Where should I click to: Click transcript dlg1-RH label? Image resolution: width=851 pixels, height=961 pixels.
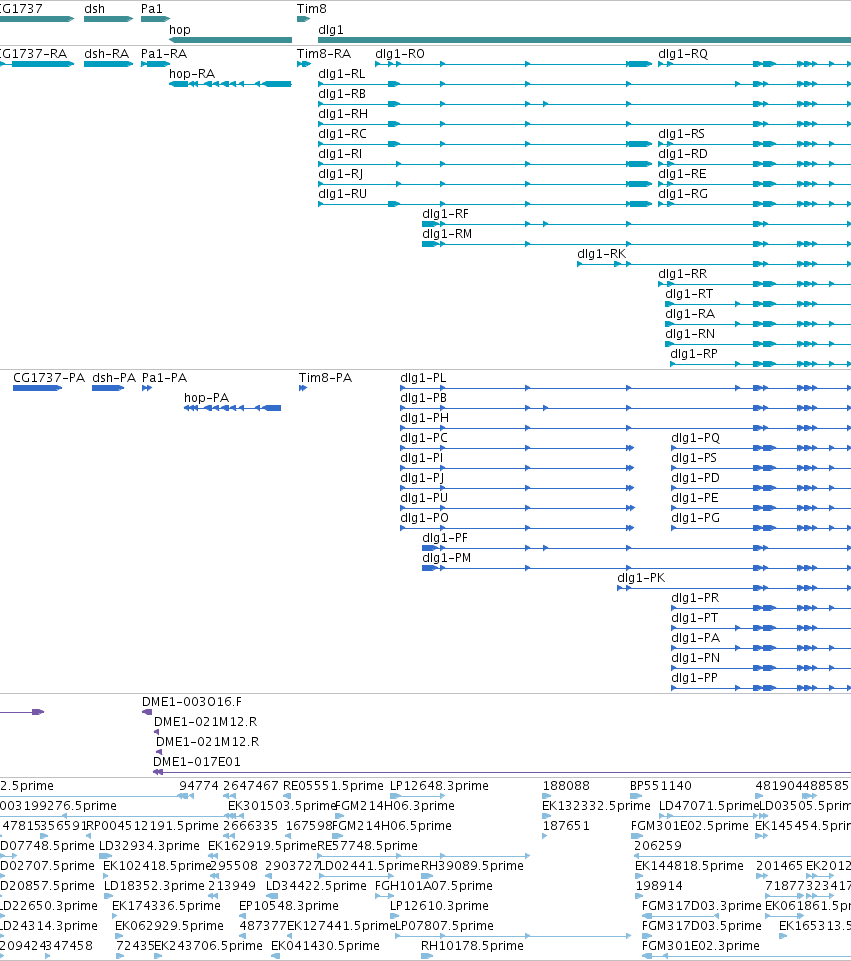coord(342,114)
